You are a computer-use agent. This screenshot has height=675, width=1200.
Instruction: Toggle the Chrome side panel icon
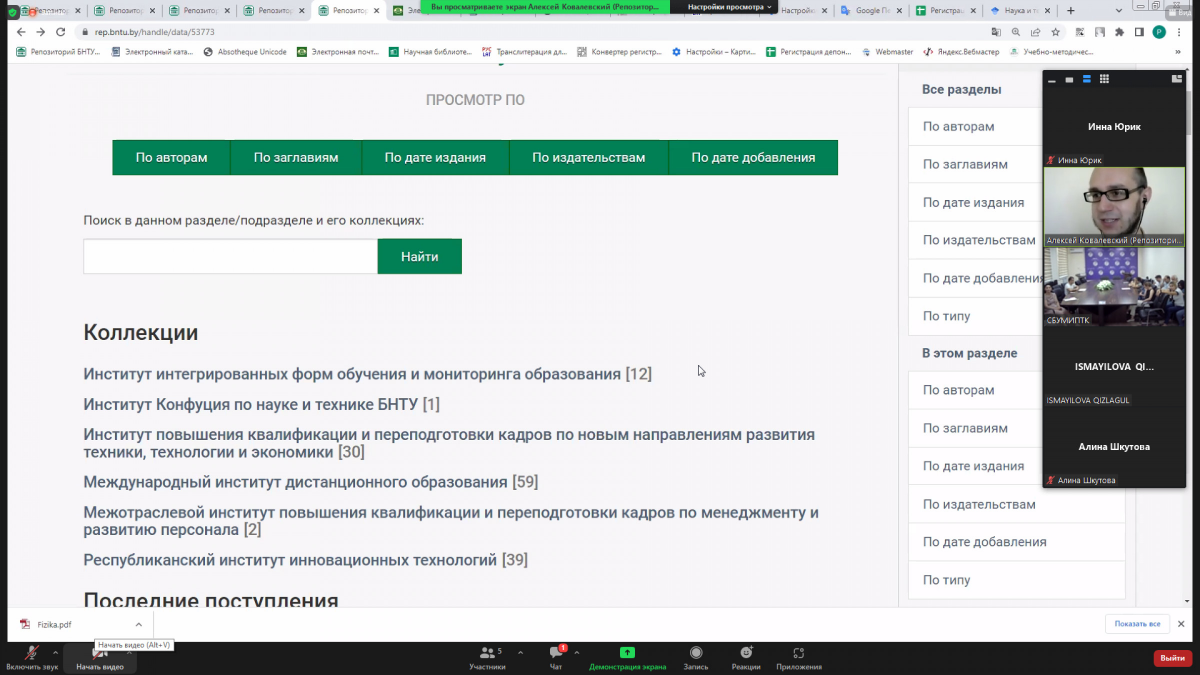[x=1138, y=32]
